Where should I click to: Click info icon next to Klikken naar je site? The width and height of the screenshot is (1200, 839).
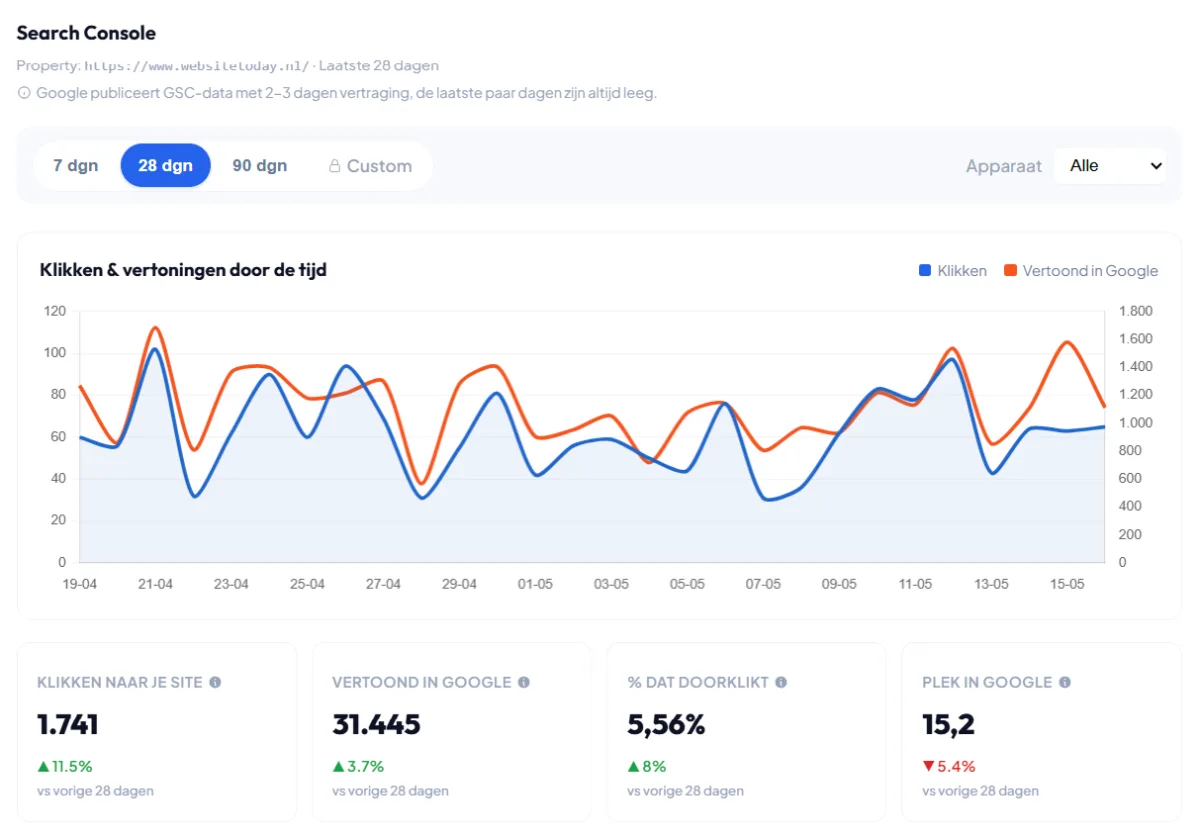[x=215, y=682]
